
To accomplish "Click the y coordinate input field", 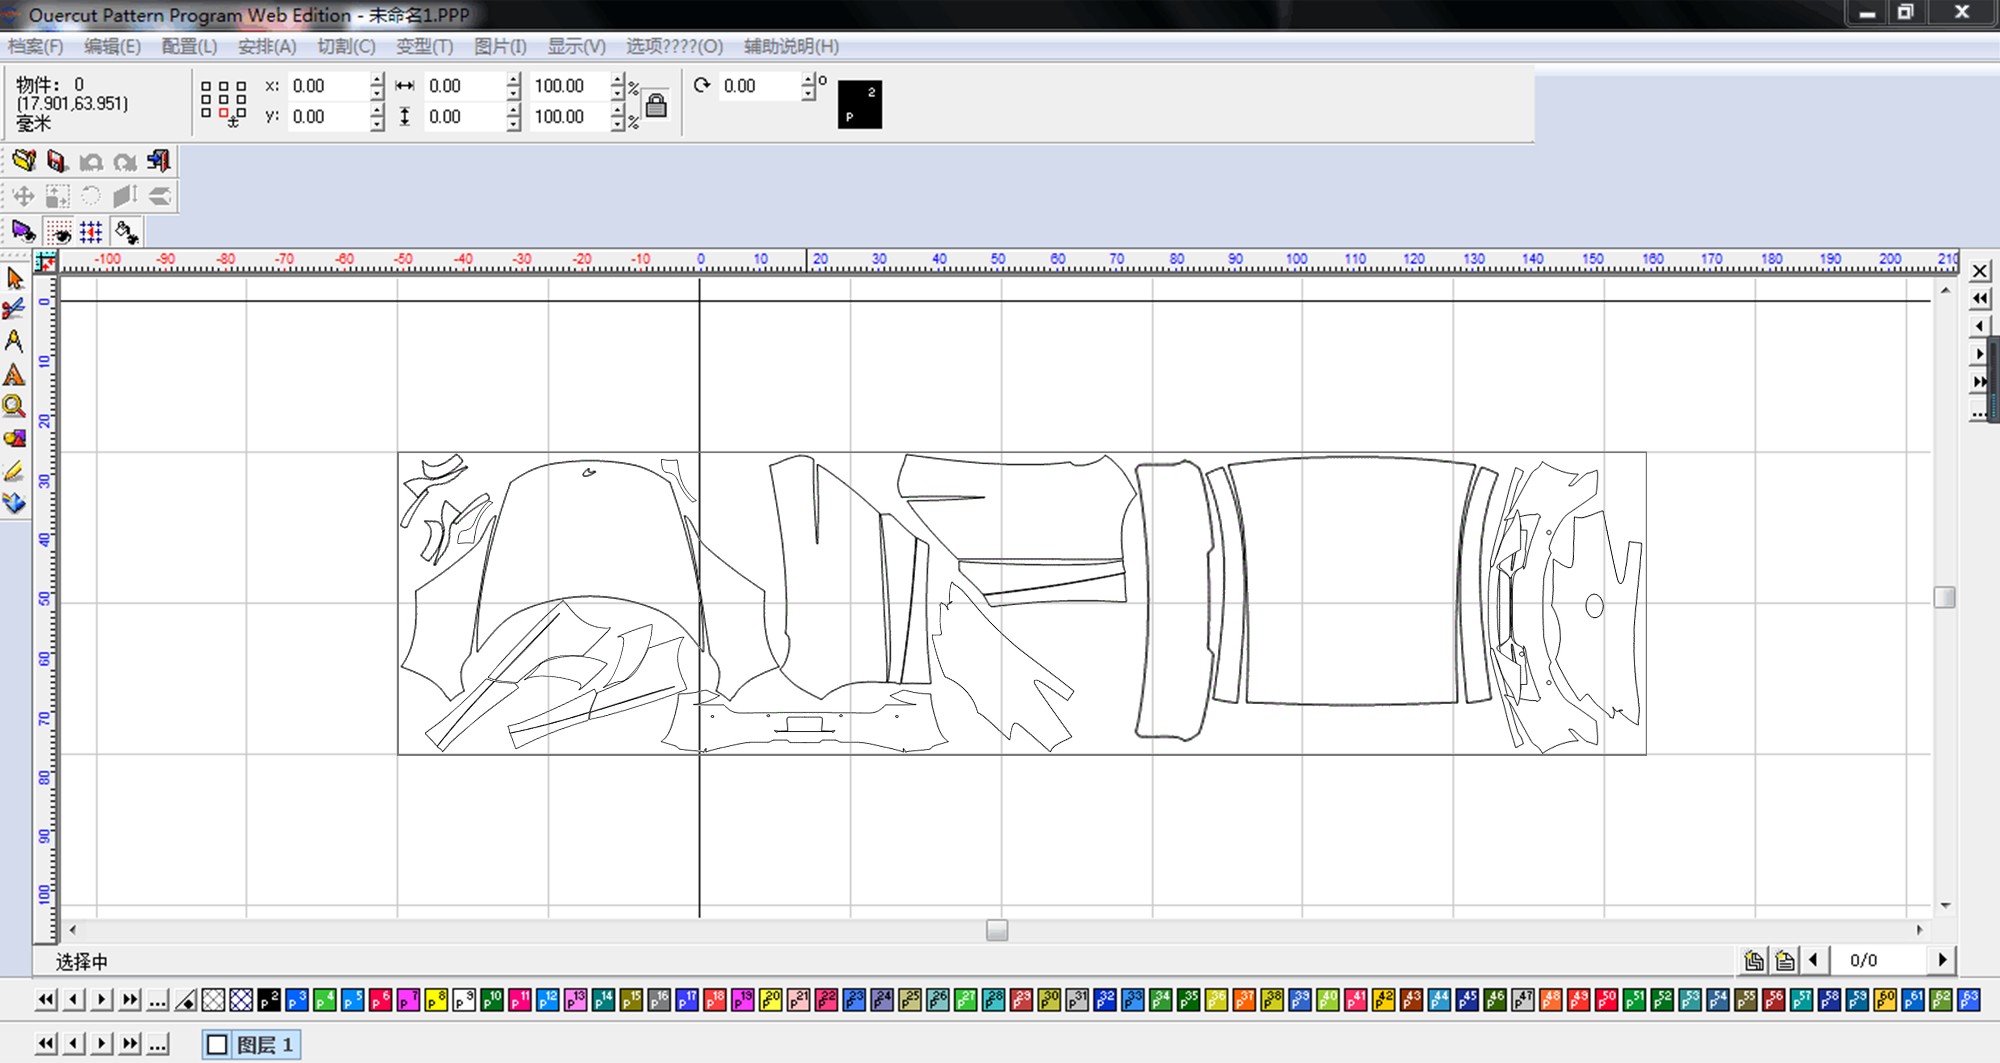I will [x=327, y=117].
